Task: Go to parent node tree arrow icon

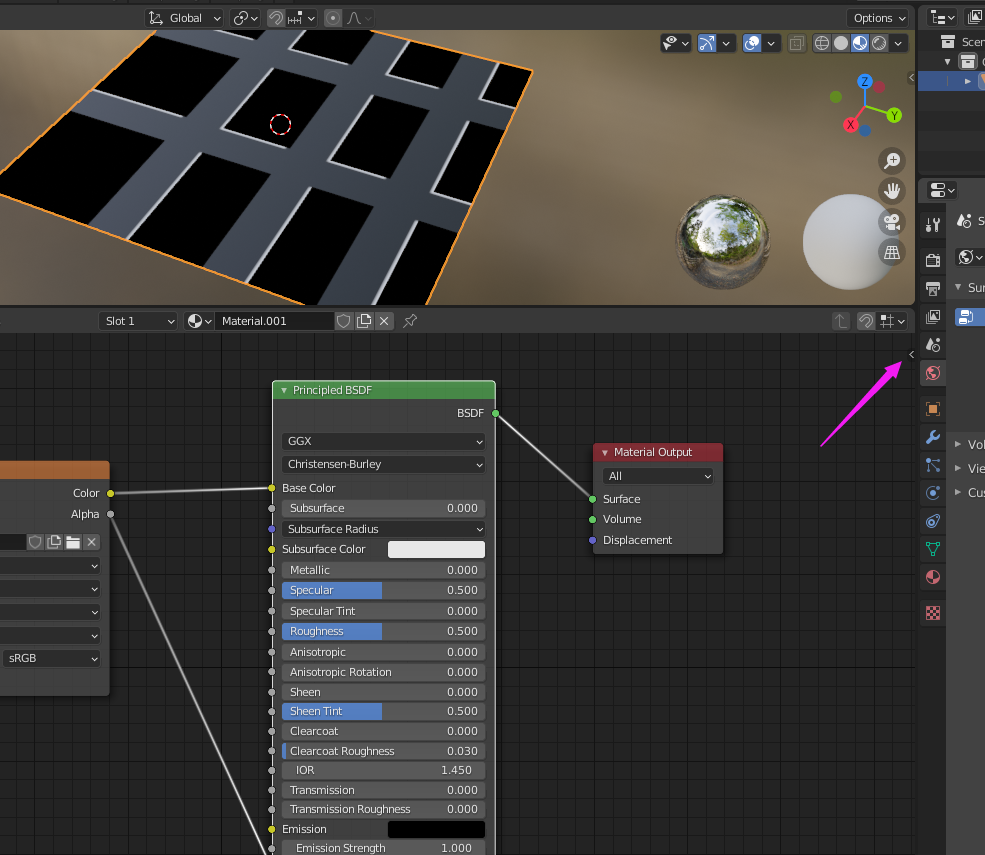Action: 841,321
